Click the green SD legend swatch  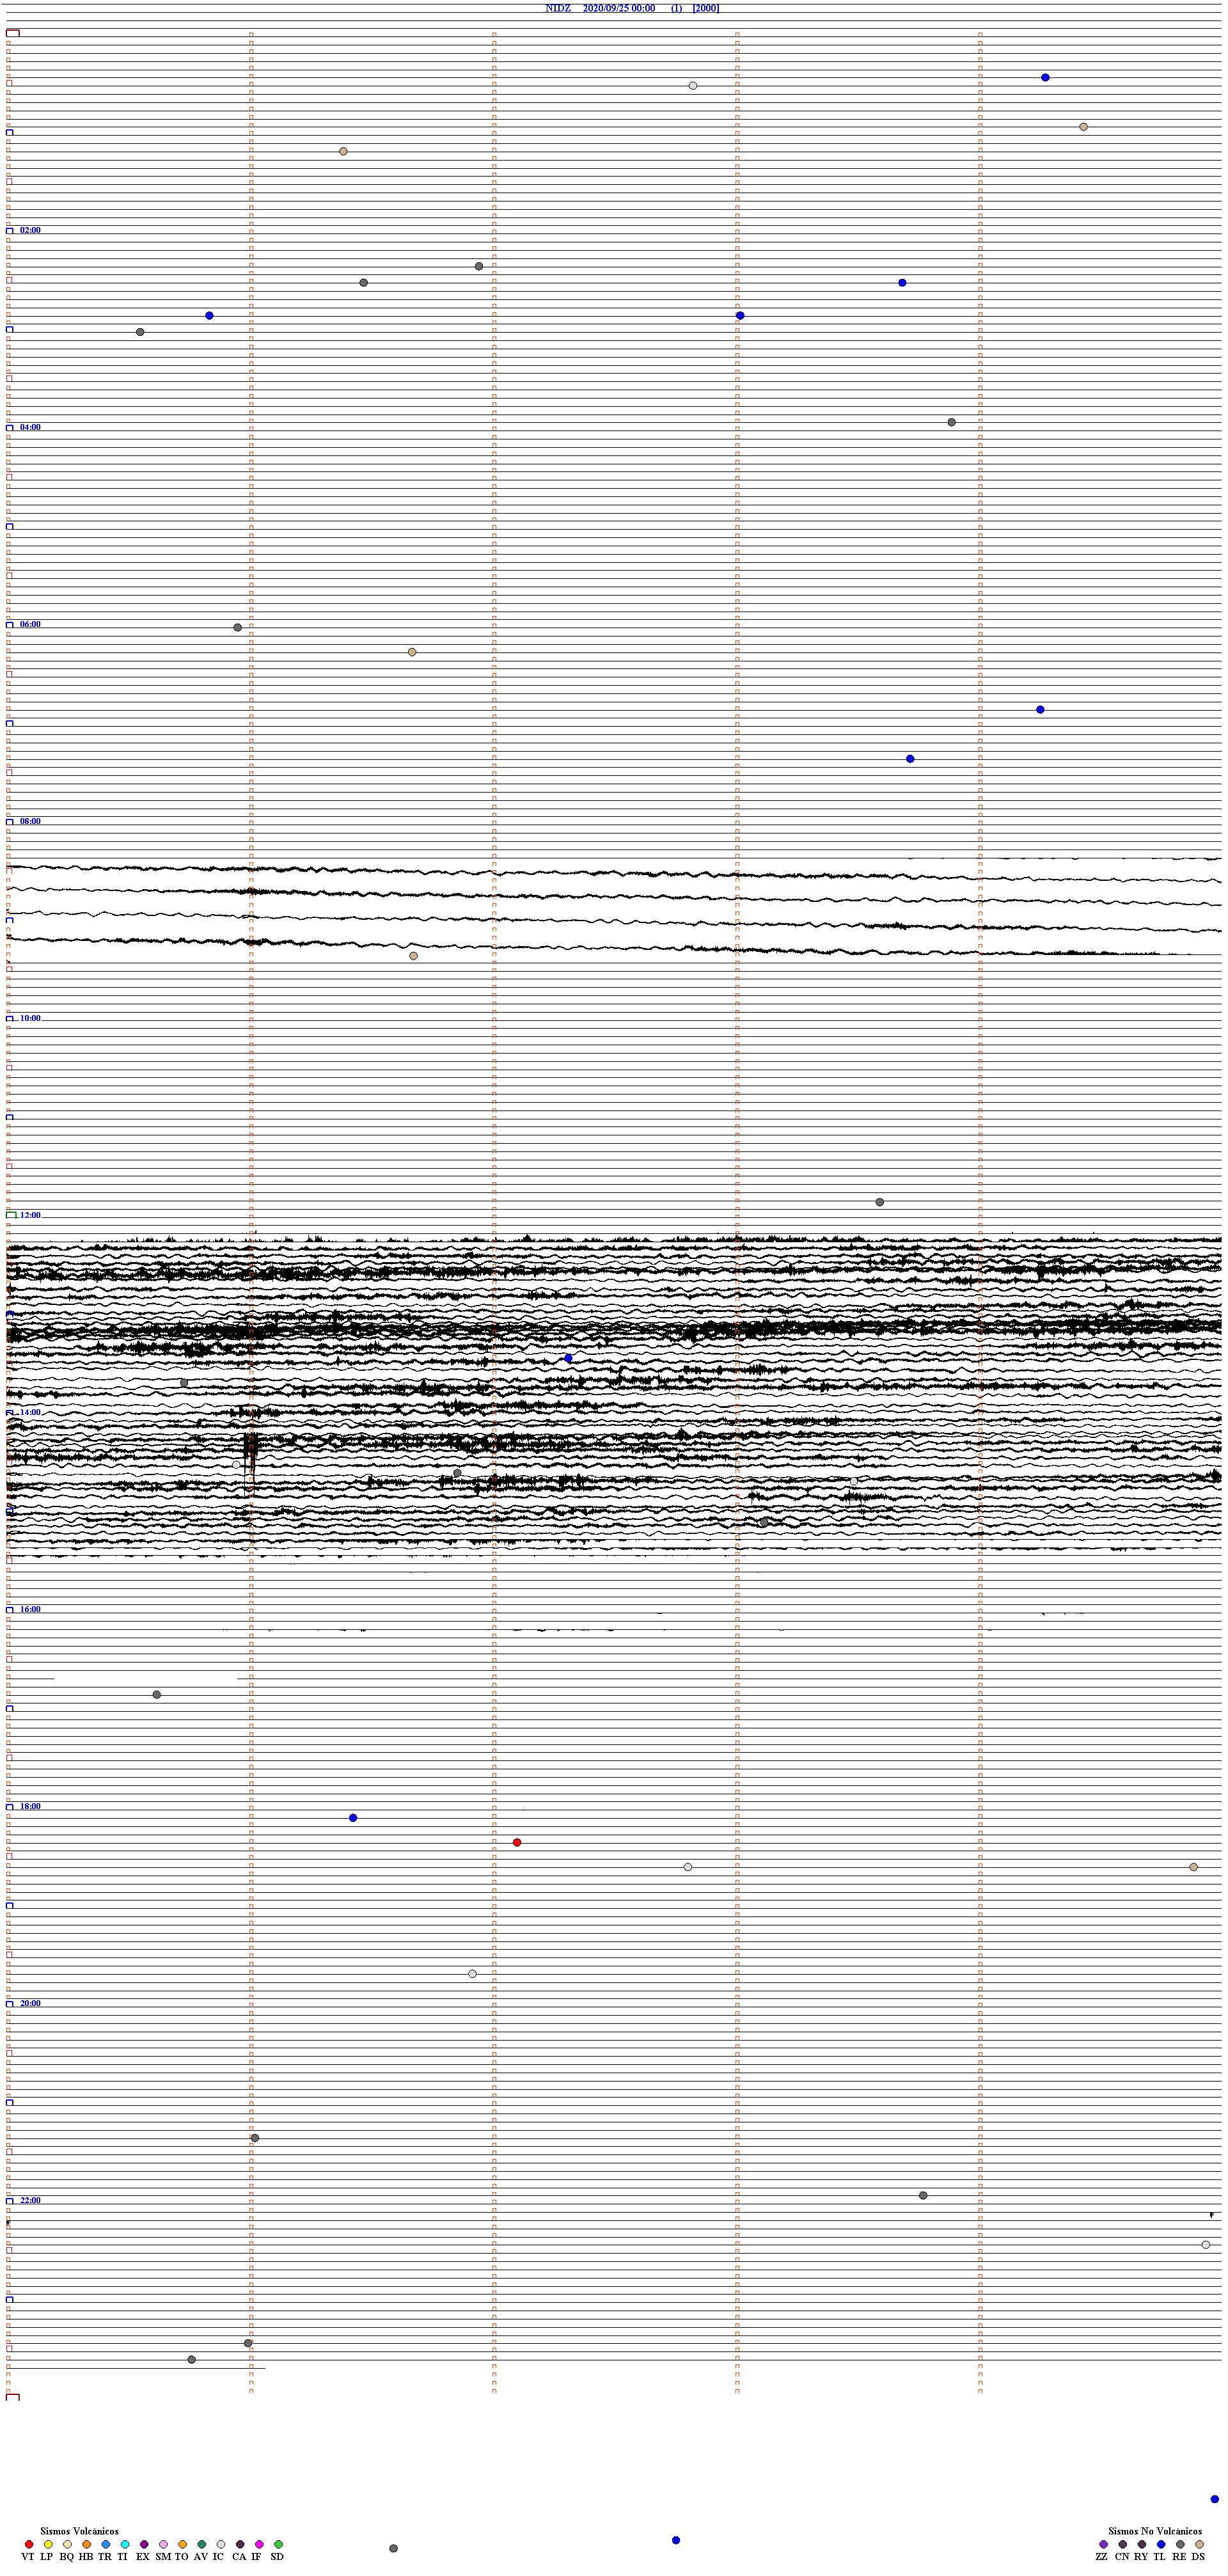tap(278, 2544)
